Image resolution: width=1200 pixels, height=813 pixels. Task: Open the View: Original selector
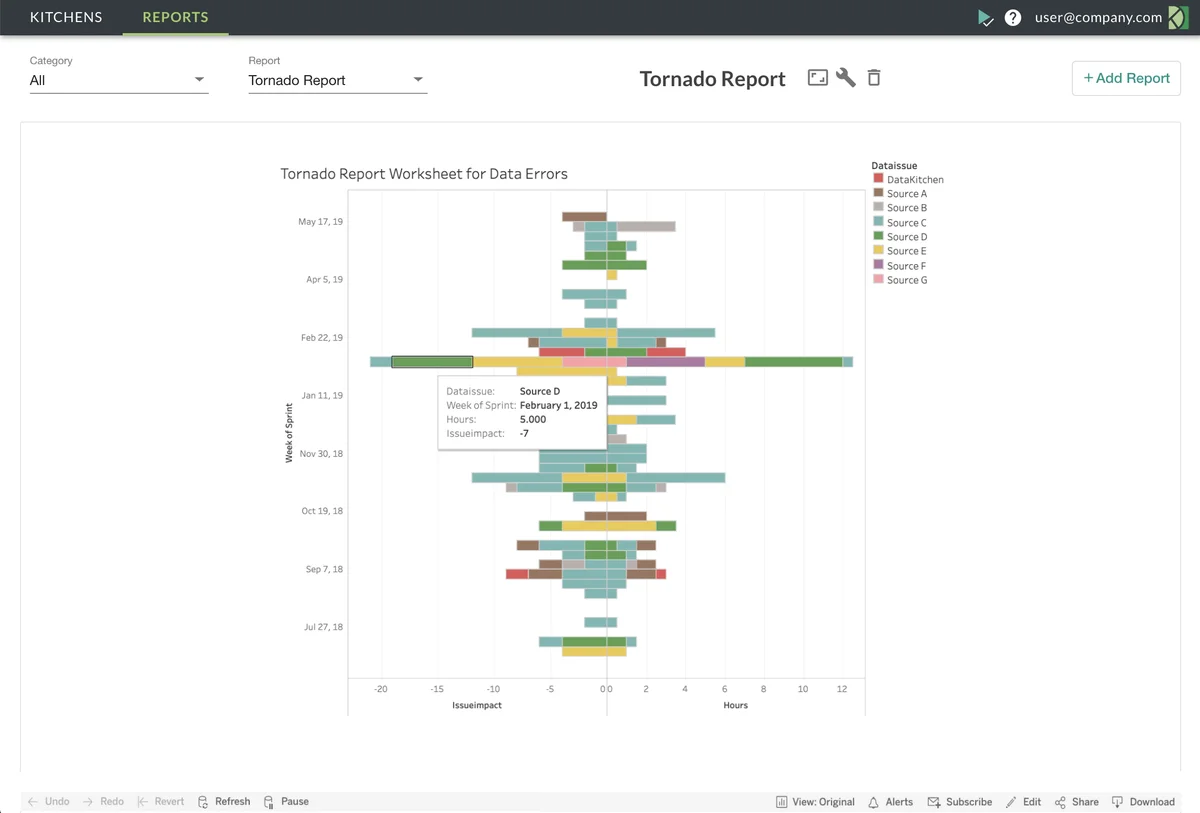pos(815,801)
